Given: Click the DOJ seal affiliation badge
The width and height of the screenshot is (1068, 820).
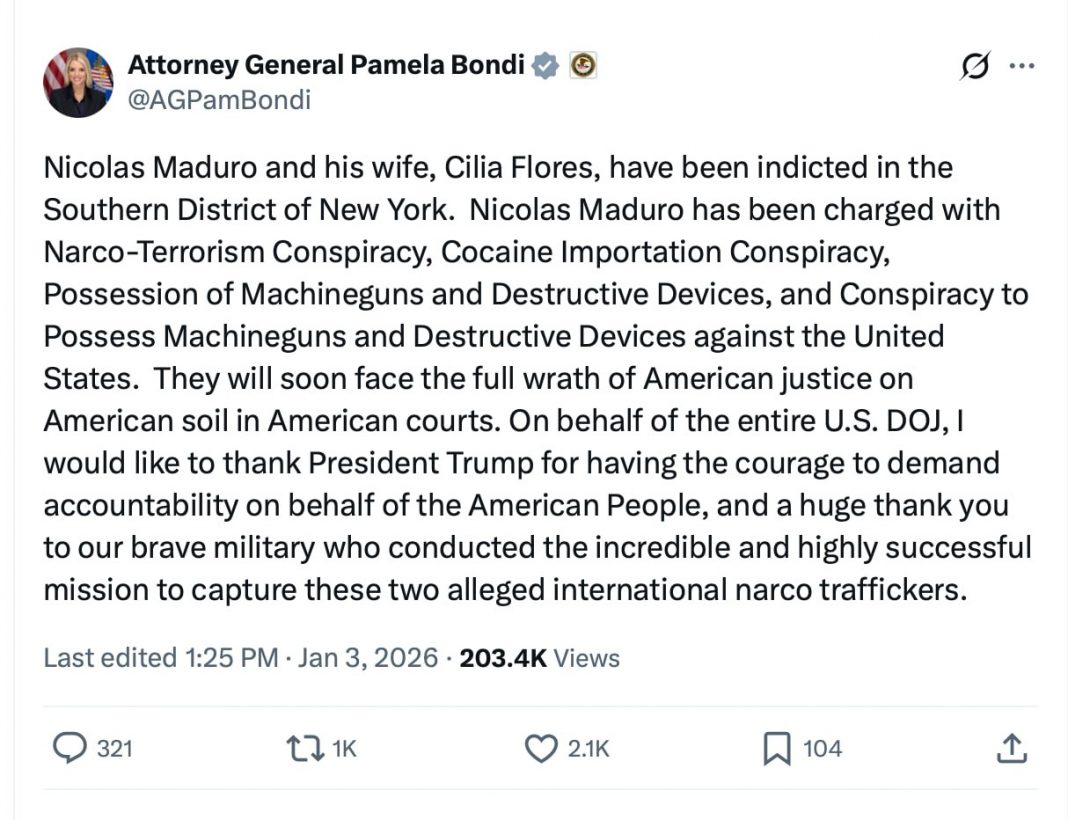Looking at the screenshot, I should (583, 65).
